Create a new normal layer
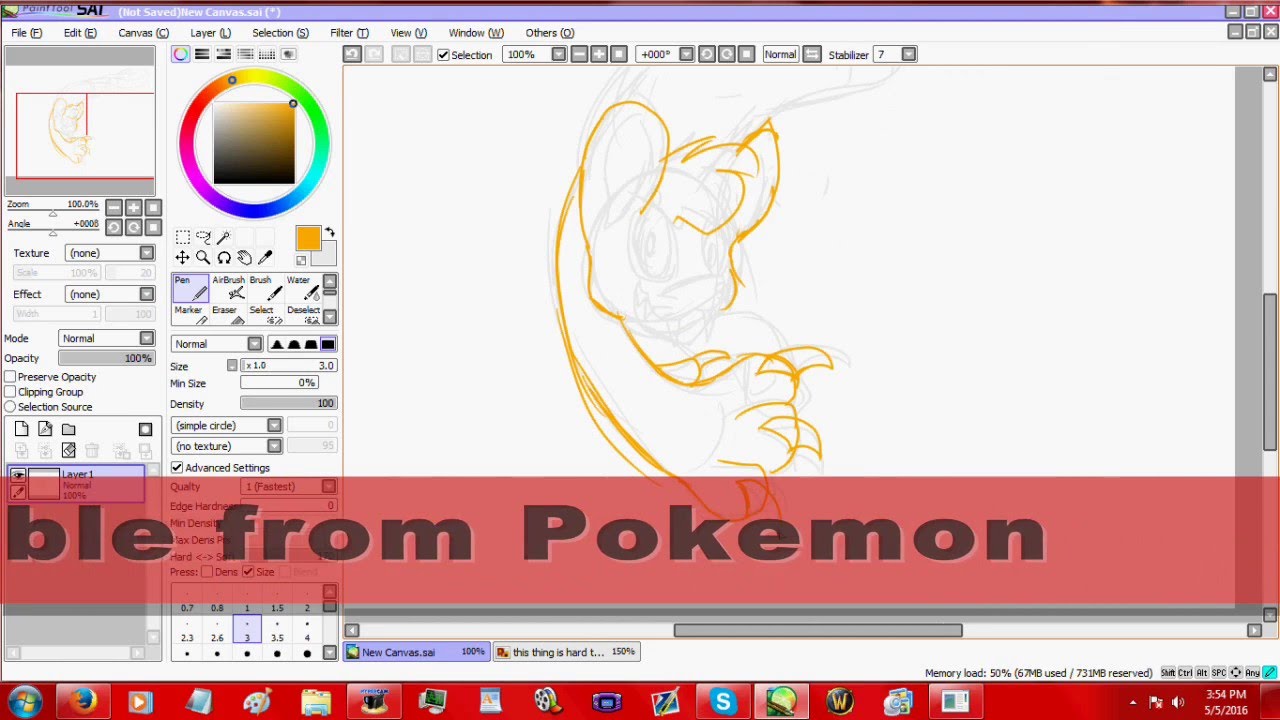This screenshot has height=720, width=1280. pos(21,429)
